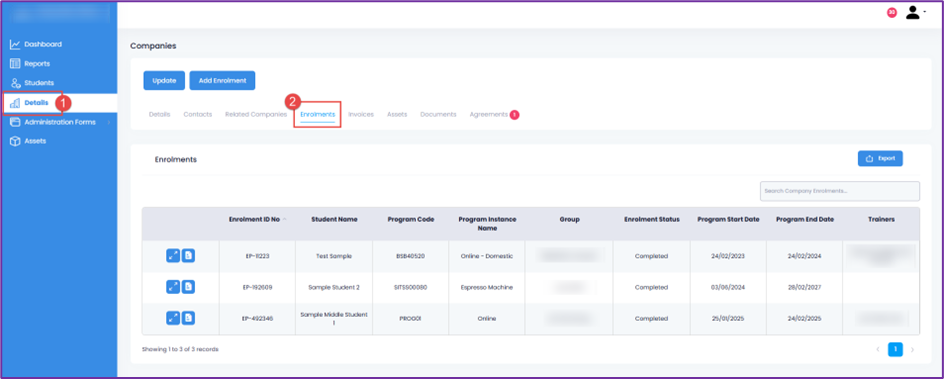Screen dimensions: 944x379
Task: Click student name Sample Middle Student 1
Action: pos(334,319)
